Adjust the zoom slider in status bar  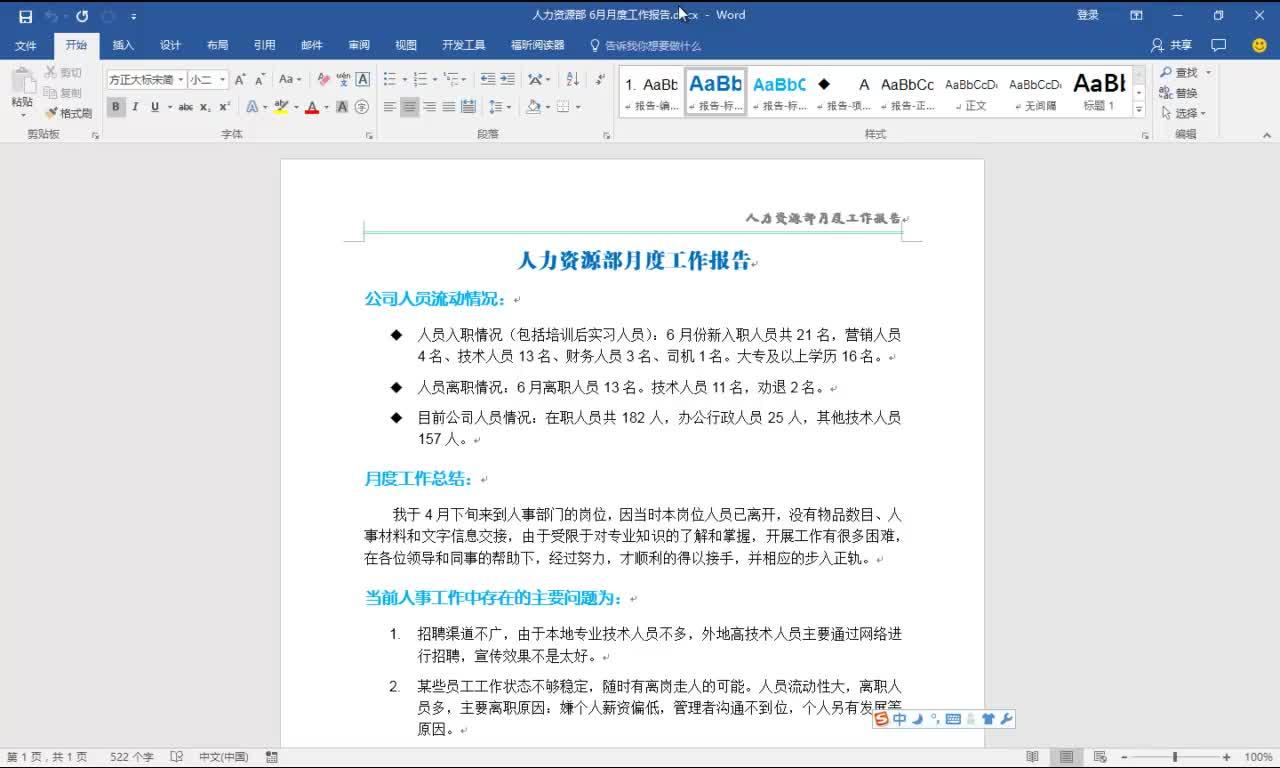(1175, 757)
